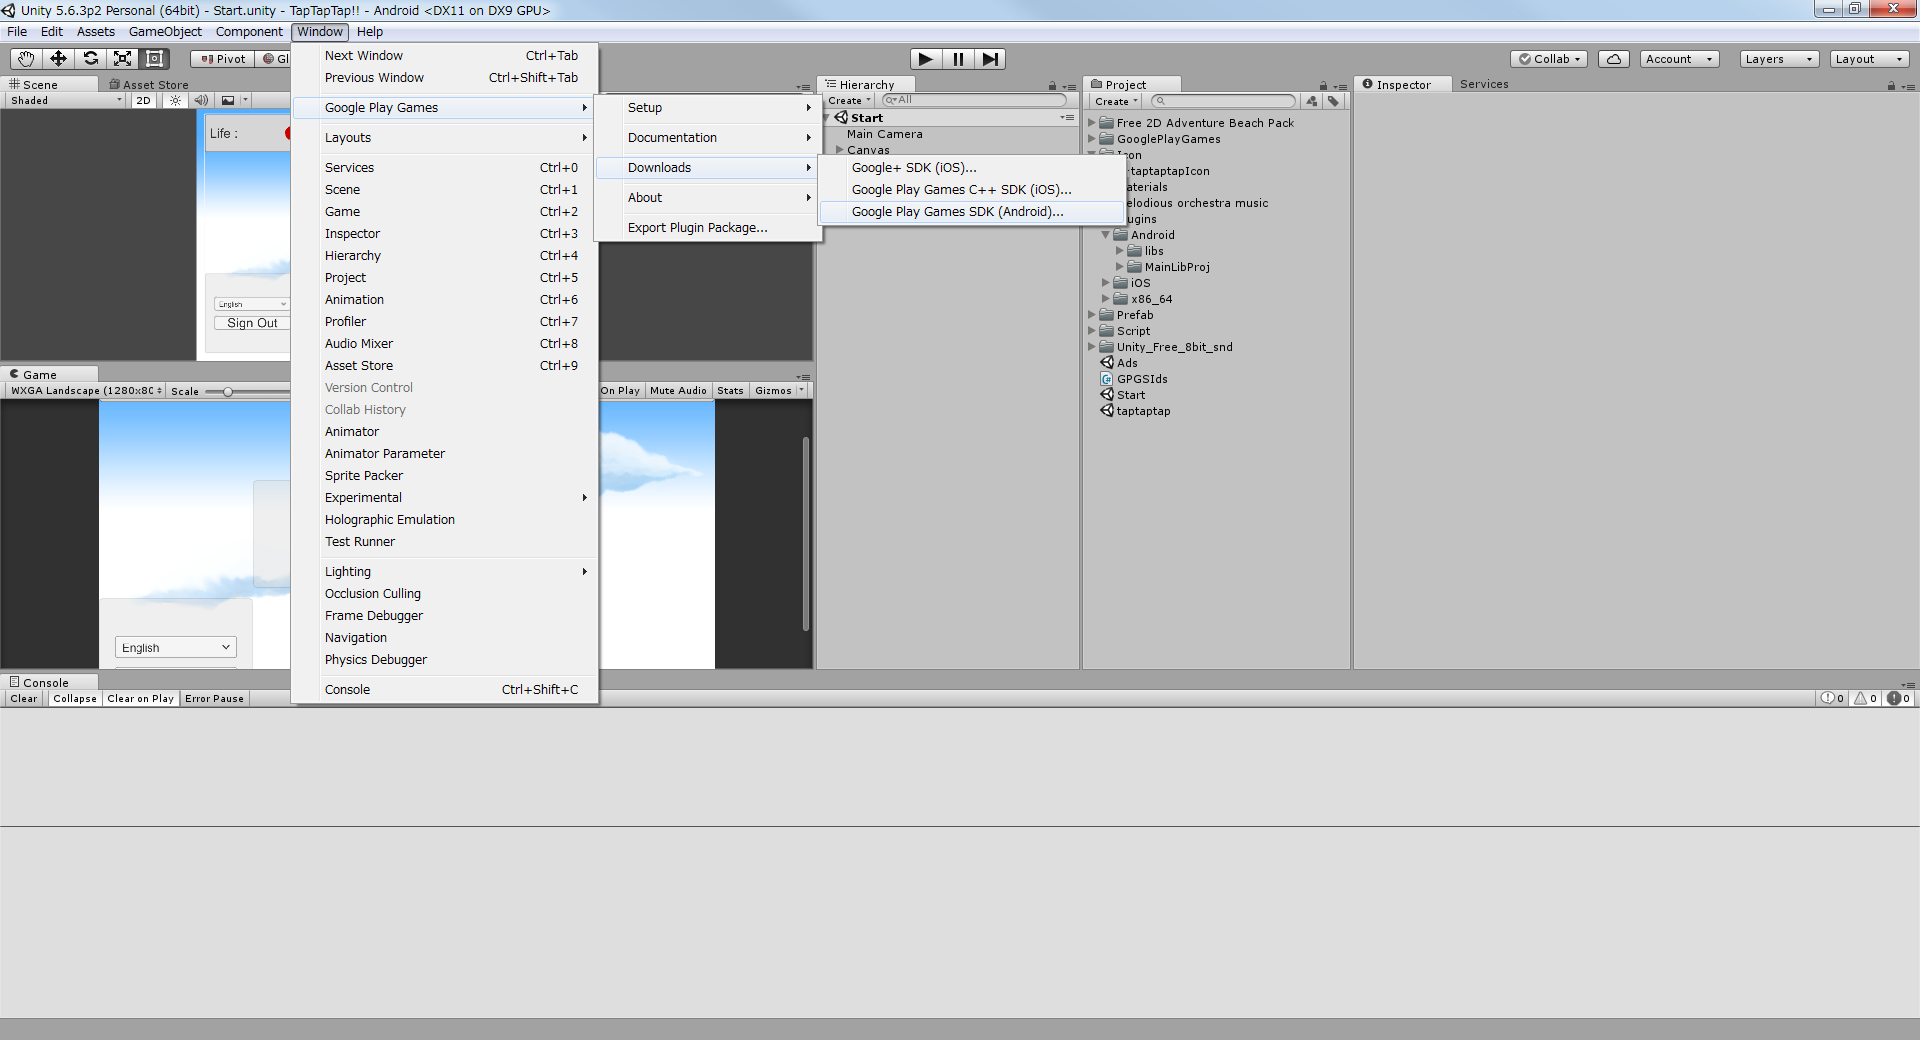Open scene effects image icon
Image resolution: width=1920 pixels, height=1040 pixels.
tap(228, 100)
